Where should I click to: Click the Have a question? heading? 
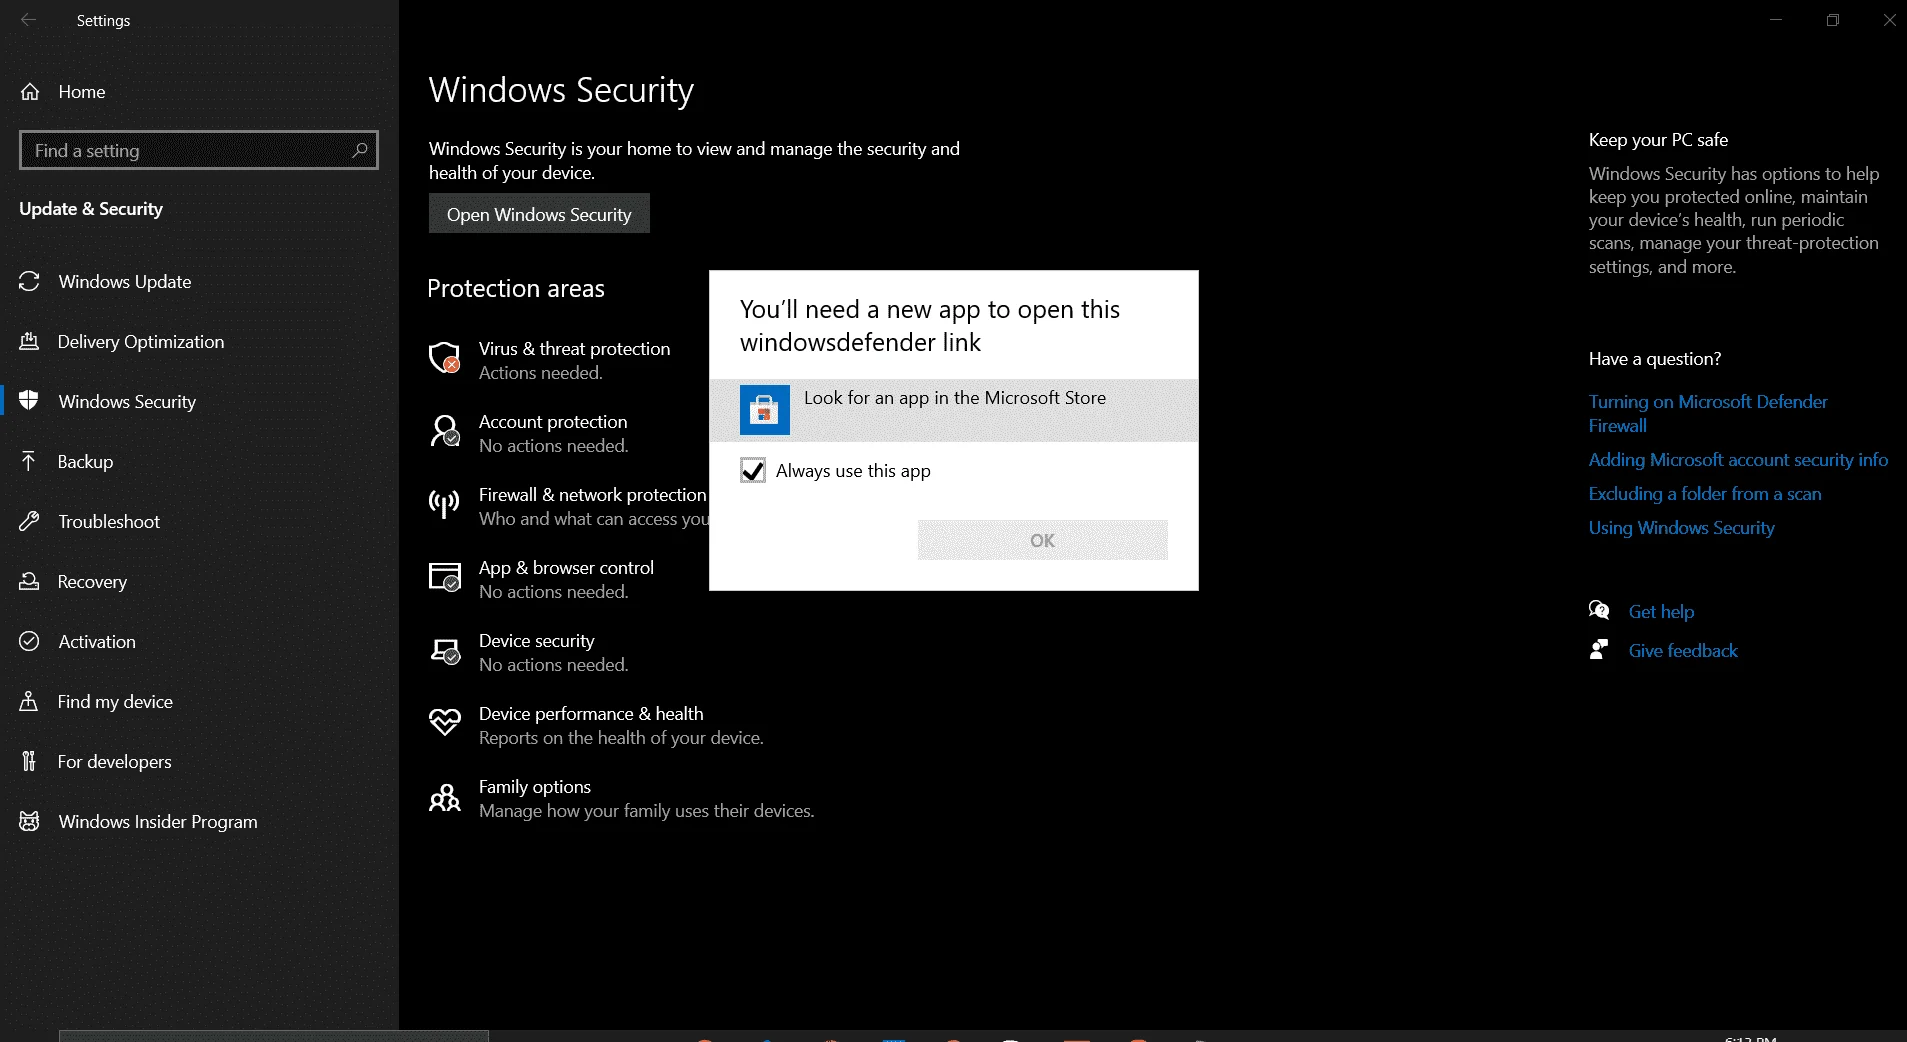point(1655,359)
